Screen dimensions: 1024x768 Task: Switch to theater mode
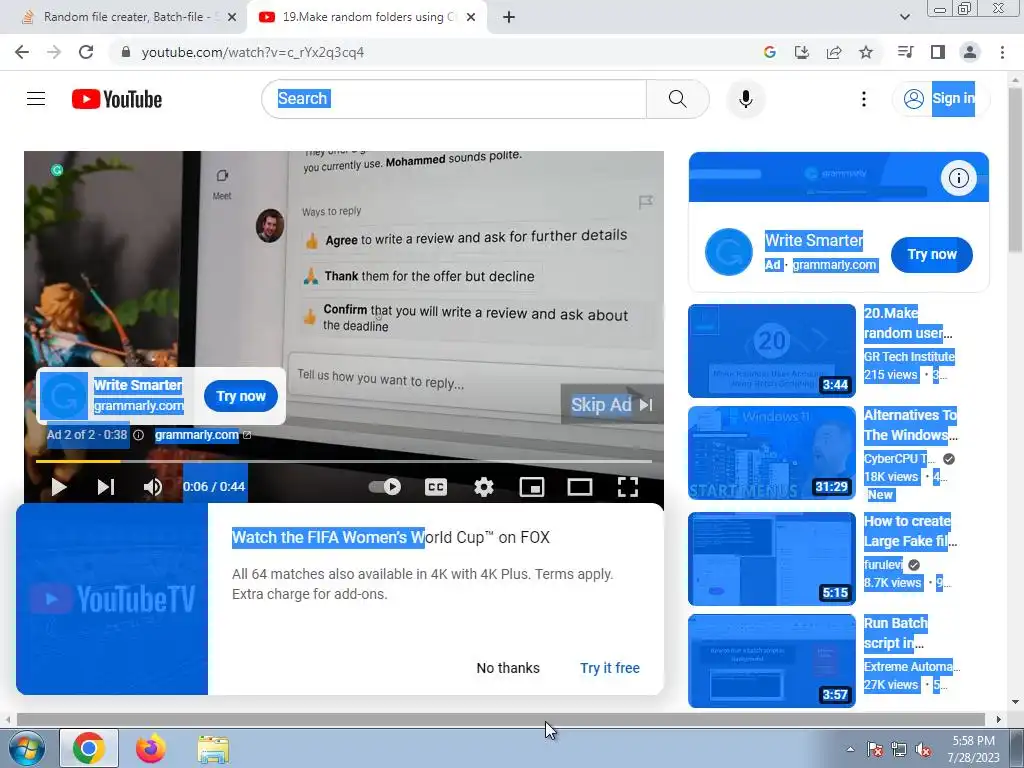580,487
